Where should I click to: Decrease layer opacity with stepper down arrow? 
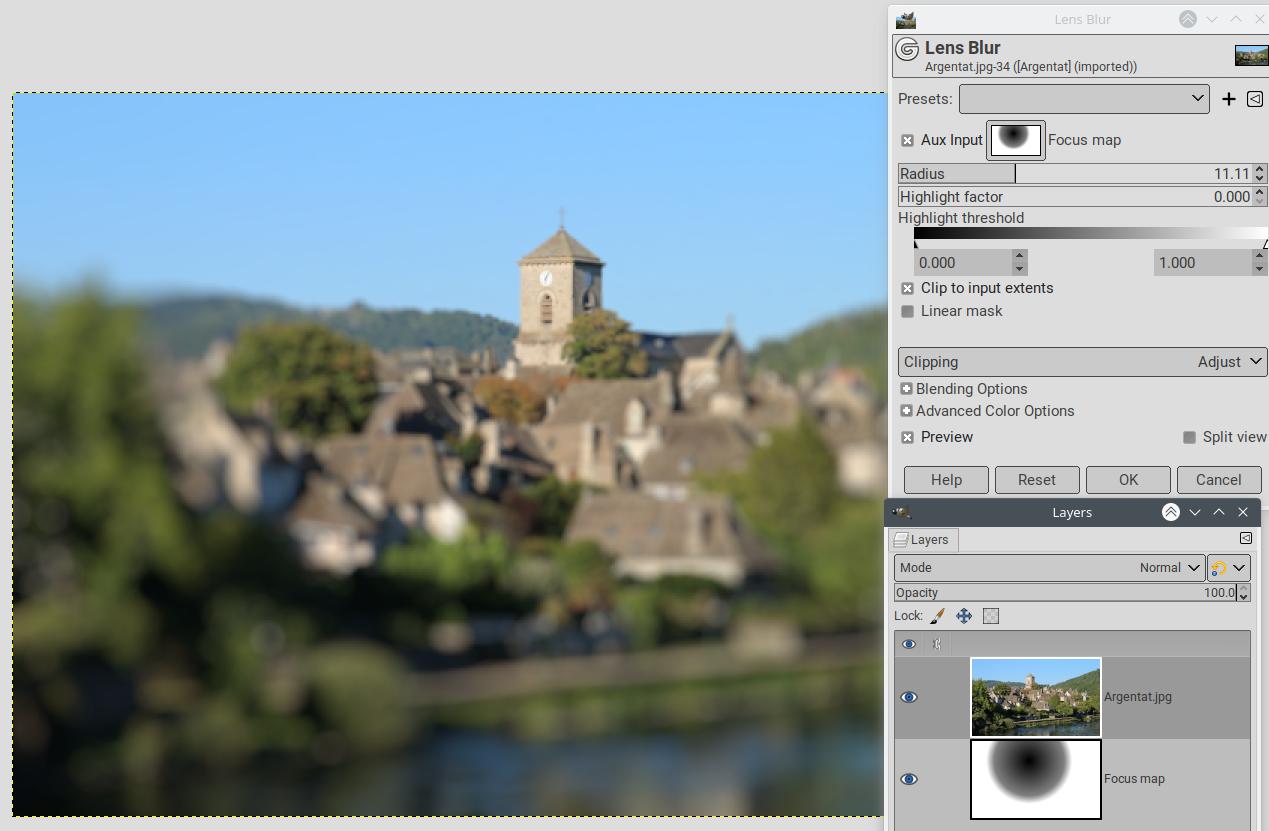1243,597
